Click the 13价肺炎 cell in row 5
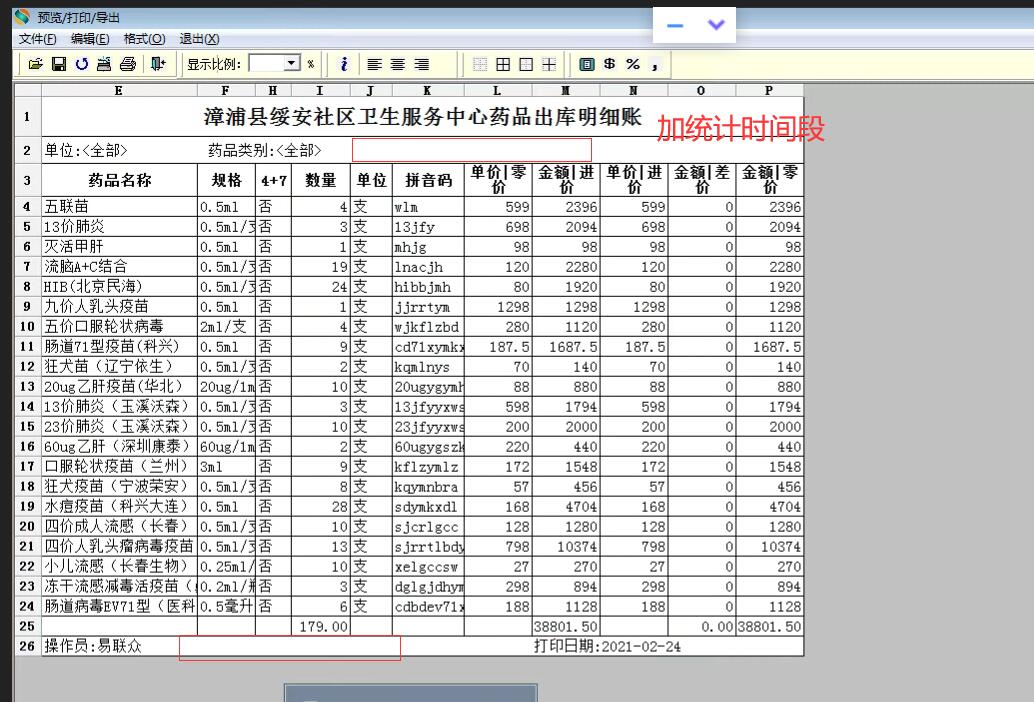The image size is (1034, 702). (x=119, y=226)
